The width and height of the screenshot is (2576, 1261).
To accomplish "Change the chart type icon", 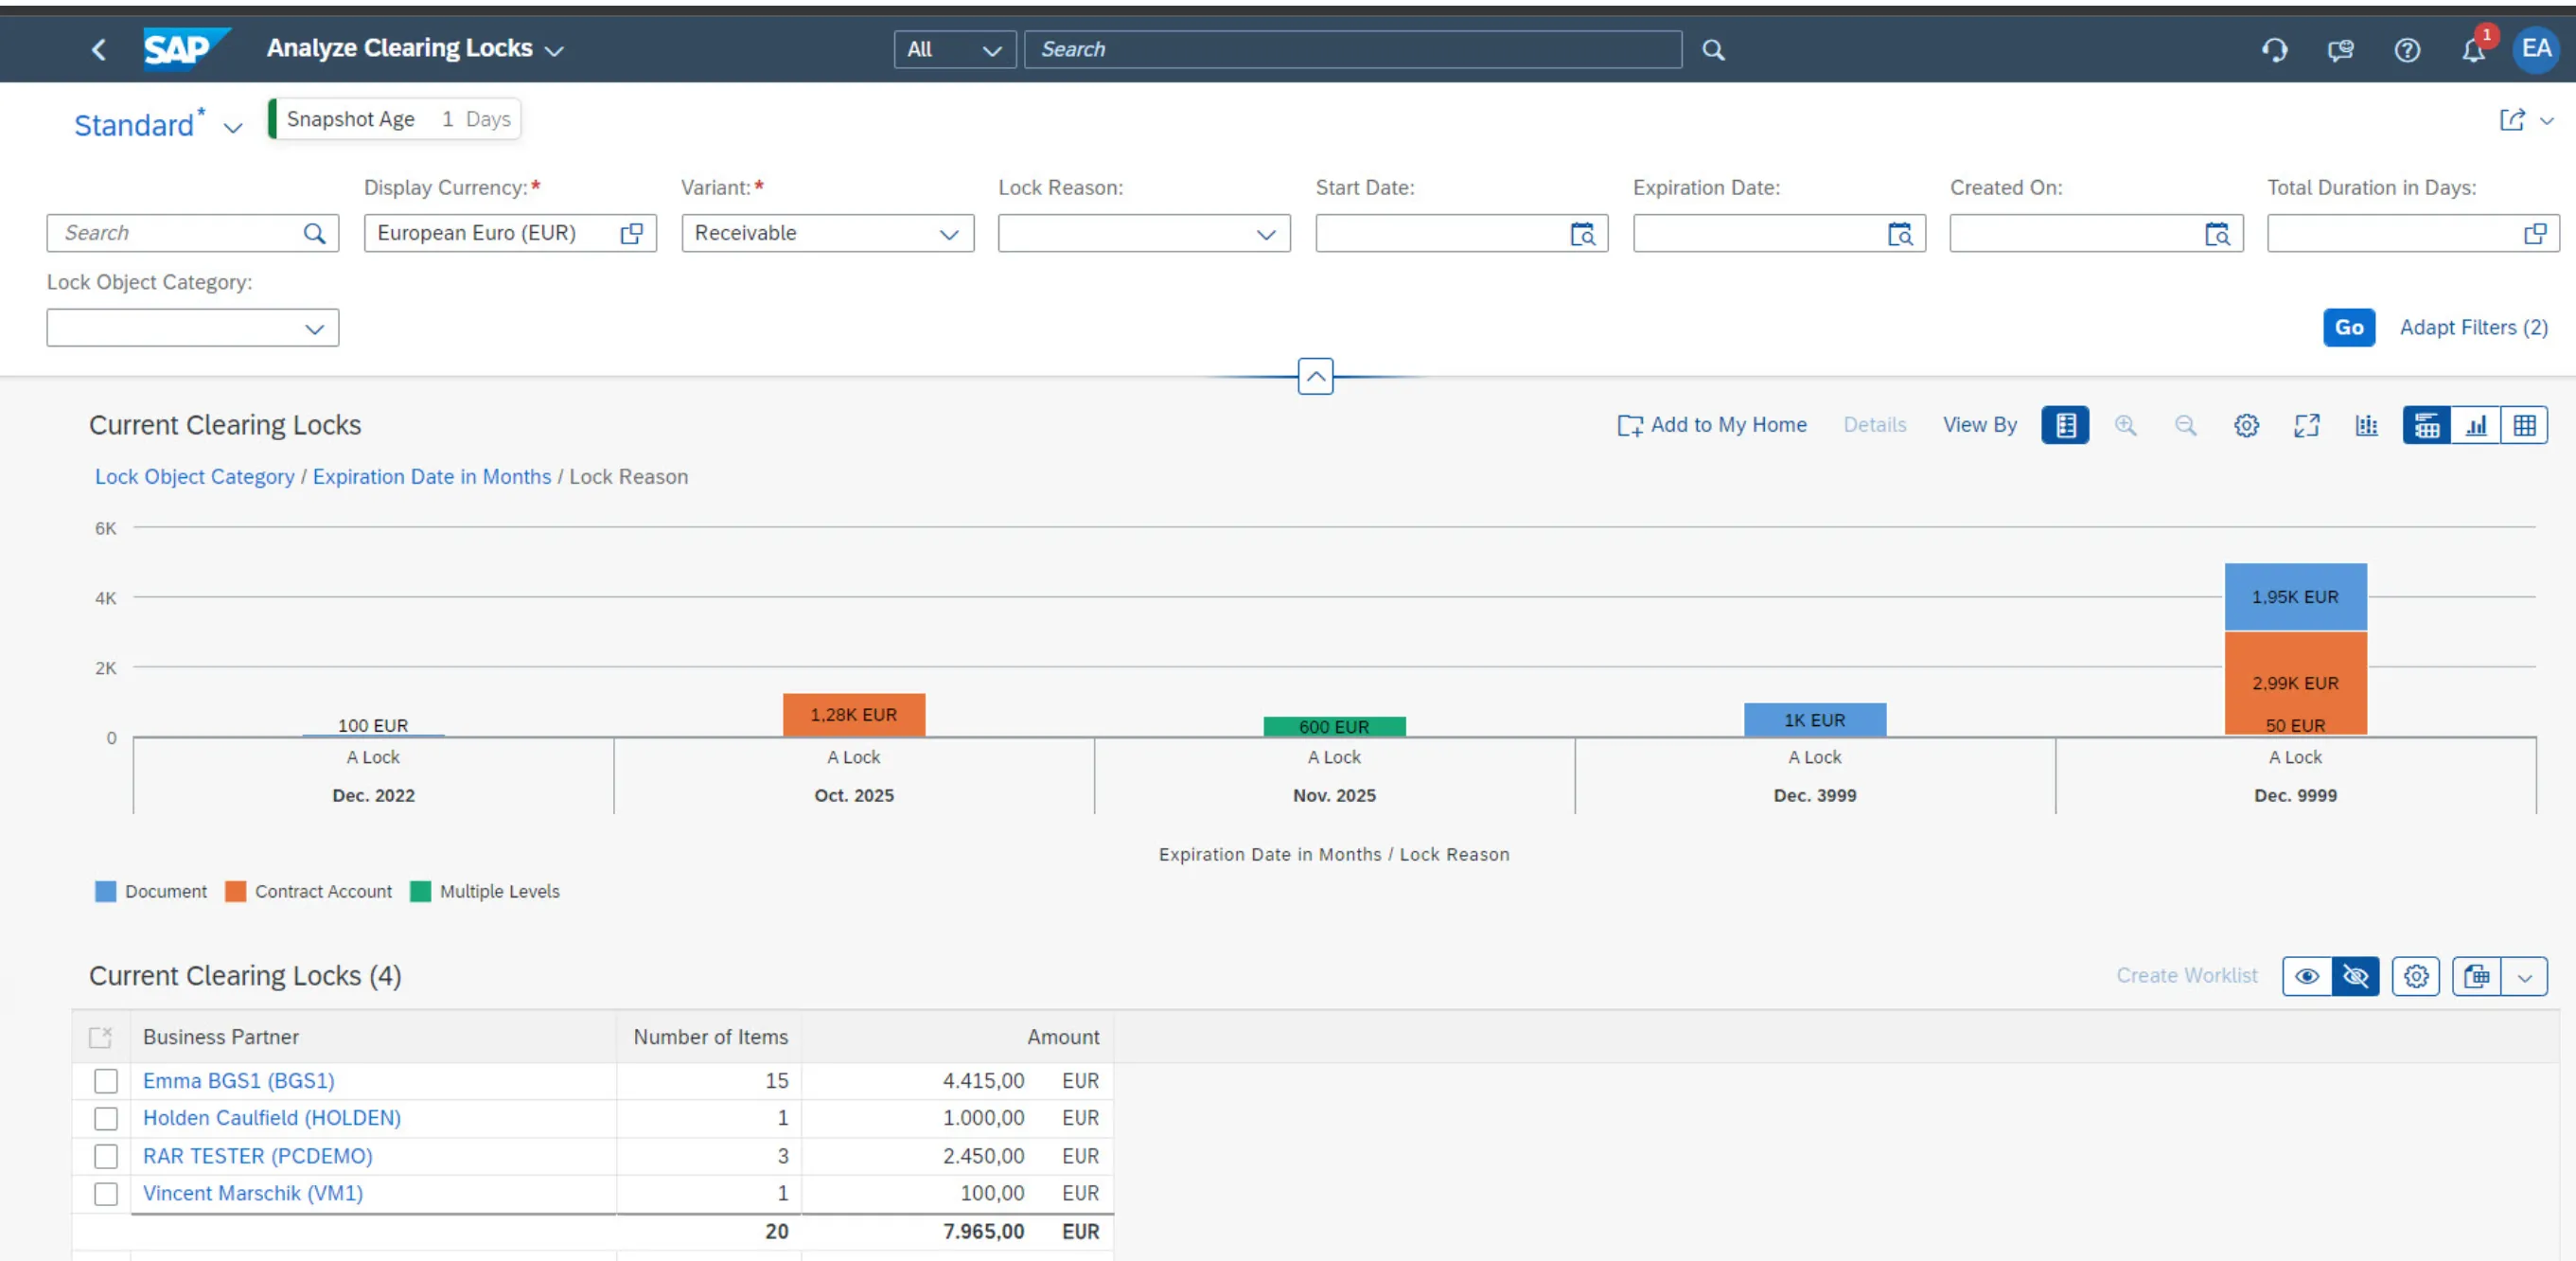I will tap(2366, 425).
